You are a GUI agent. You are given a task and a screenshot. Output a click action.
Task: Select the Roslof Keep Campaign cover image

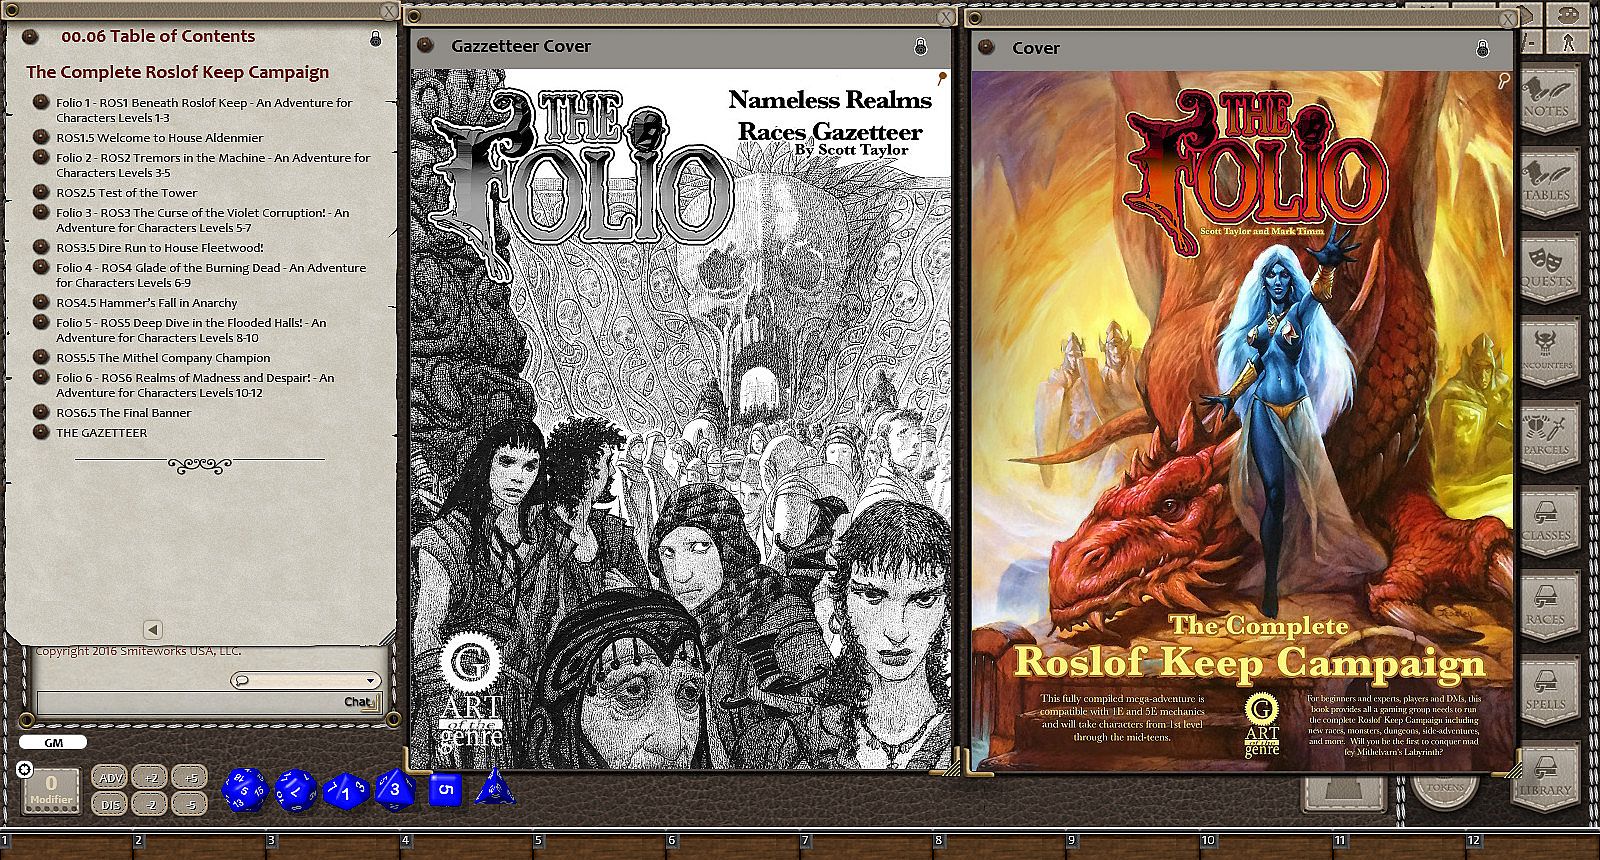1243,421
